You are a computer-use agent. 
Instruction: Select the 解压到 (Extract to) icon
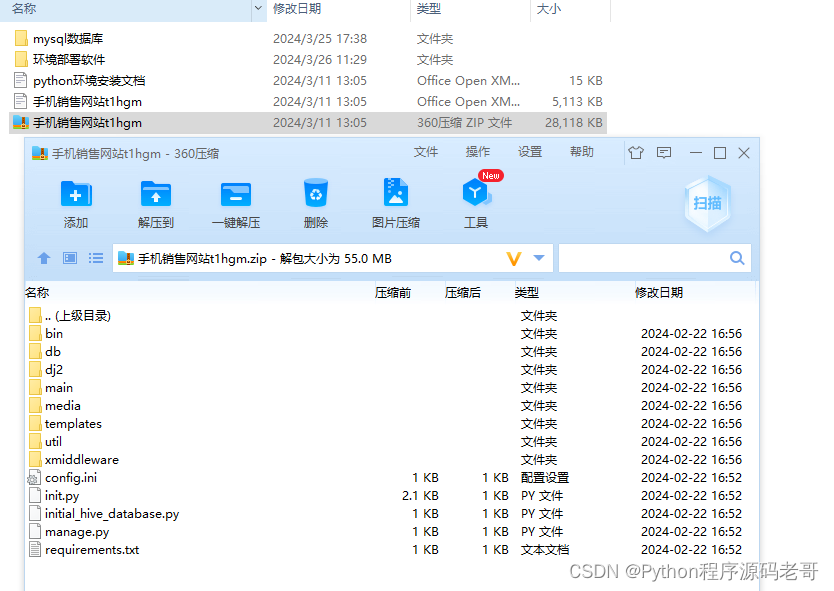coord(156,200)
